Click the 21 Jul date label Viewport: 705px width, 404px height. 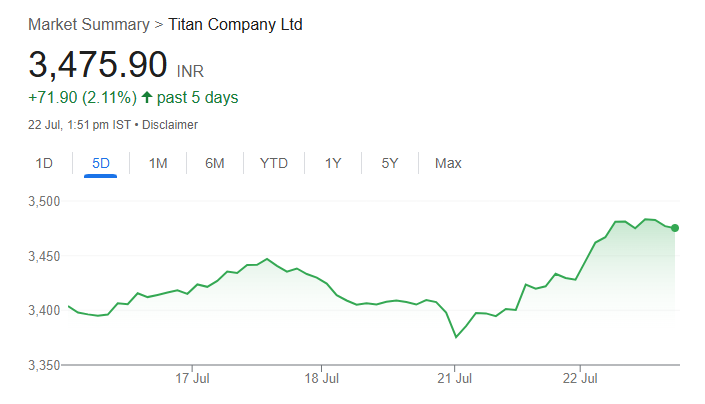tap(455, 380)
